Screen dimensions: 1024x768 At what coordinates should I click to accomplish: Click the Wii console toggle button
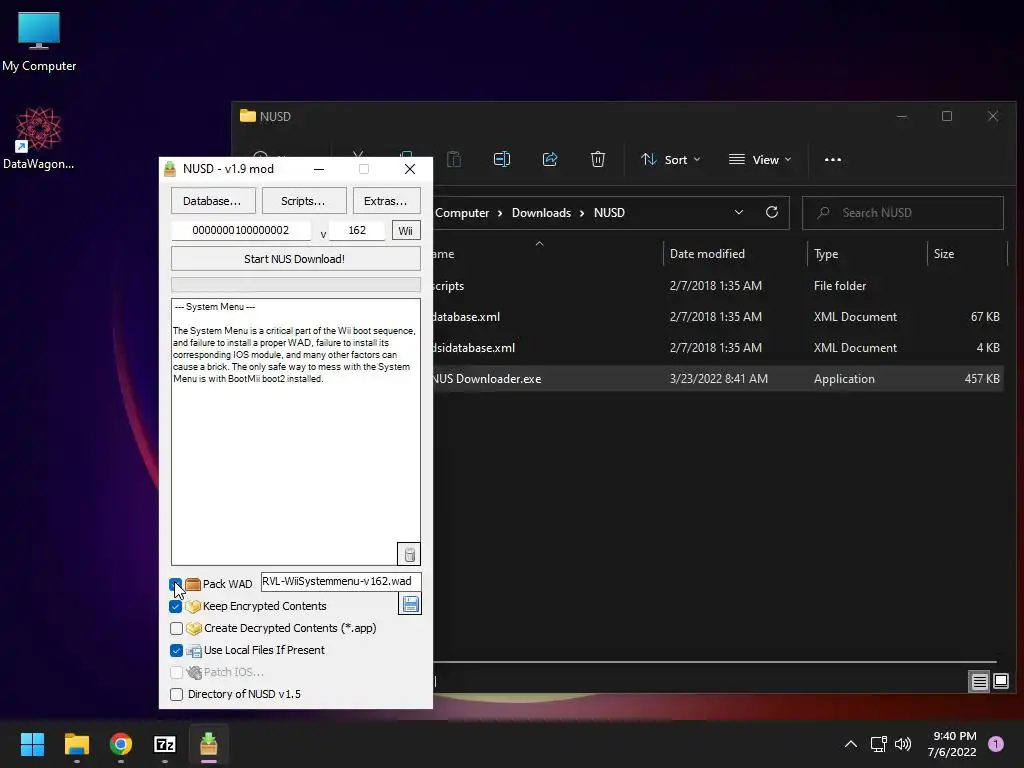(406, 231)
